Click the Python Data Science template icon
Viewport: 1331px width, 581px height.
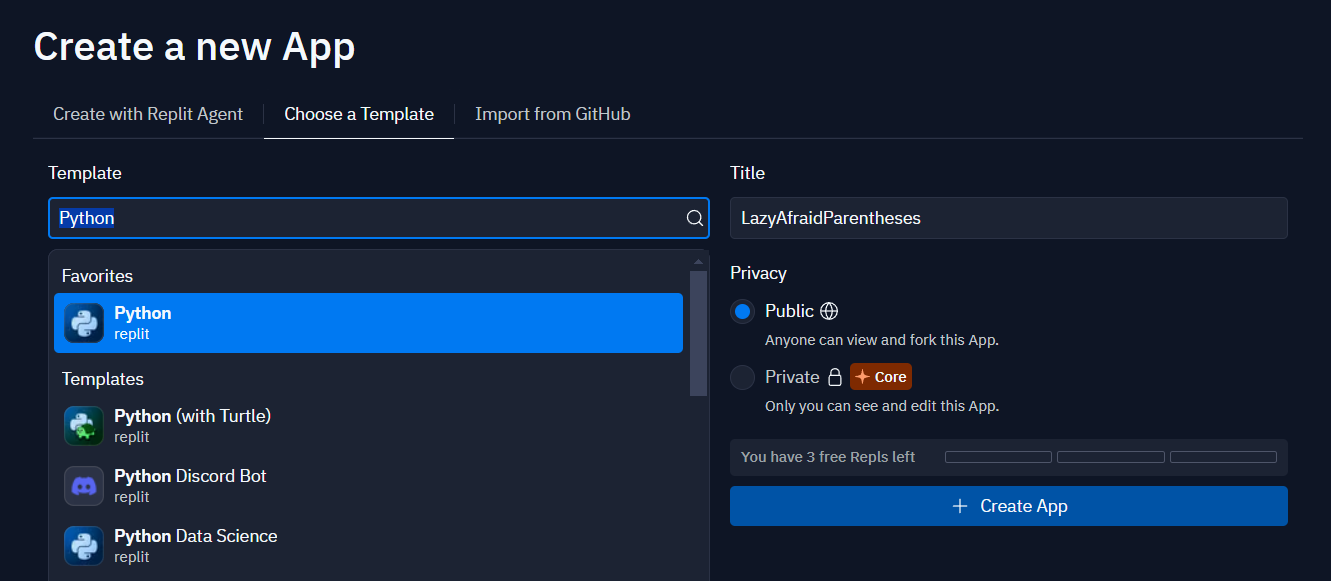(x=84, y=546)
